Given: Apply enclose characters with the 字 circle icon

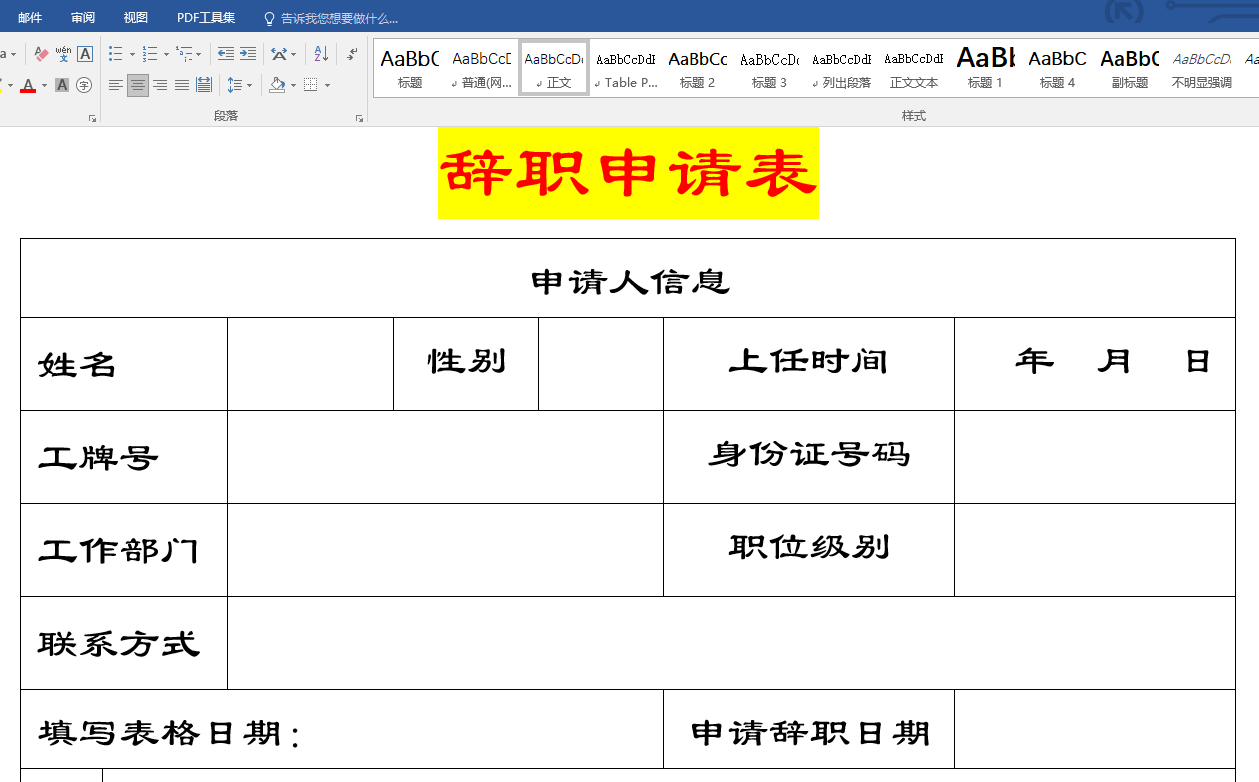Looking at the screenshot, I should click(x=84, y=84).
